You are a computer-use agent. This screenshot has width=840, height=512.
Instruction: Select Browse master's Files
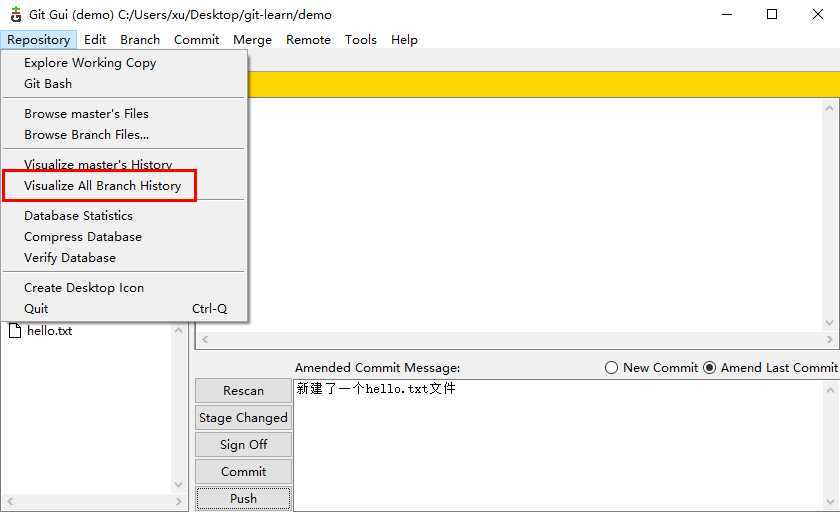pos(124,114)
